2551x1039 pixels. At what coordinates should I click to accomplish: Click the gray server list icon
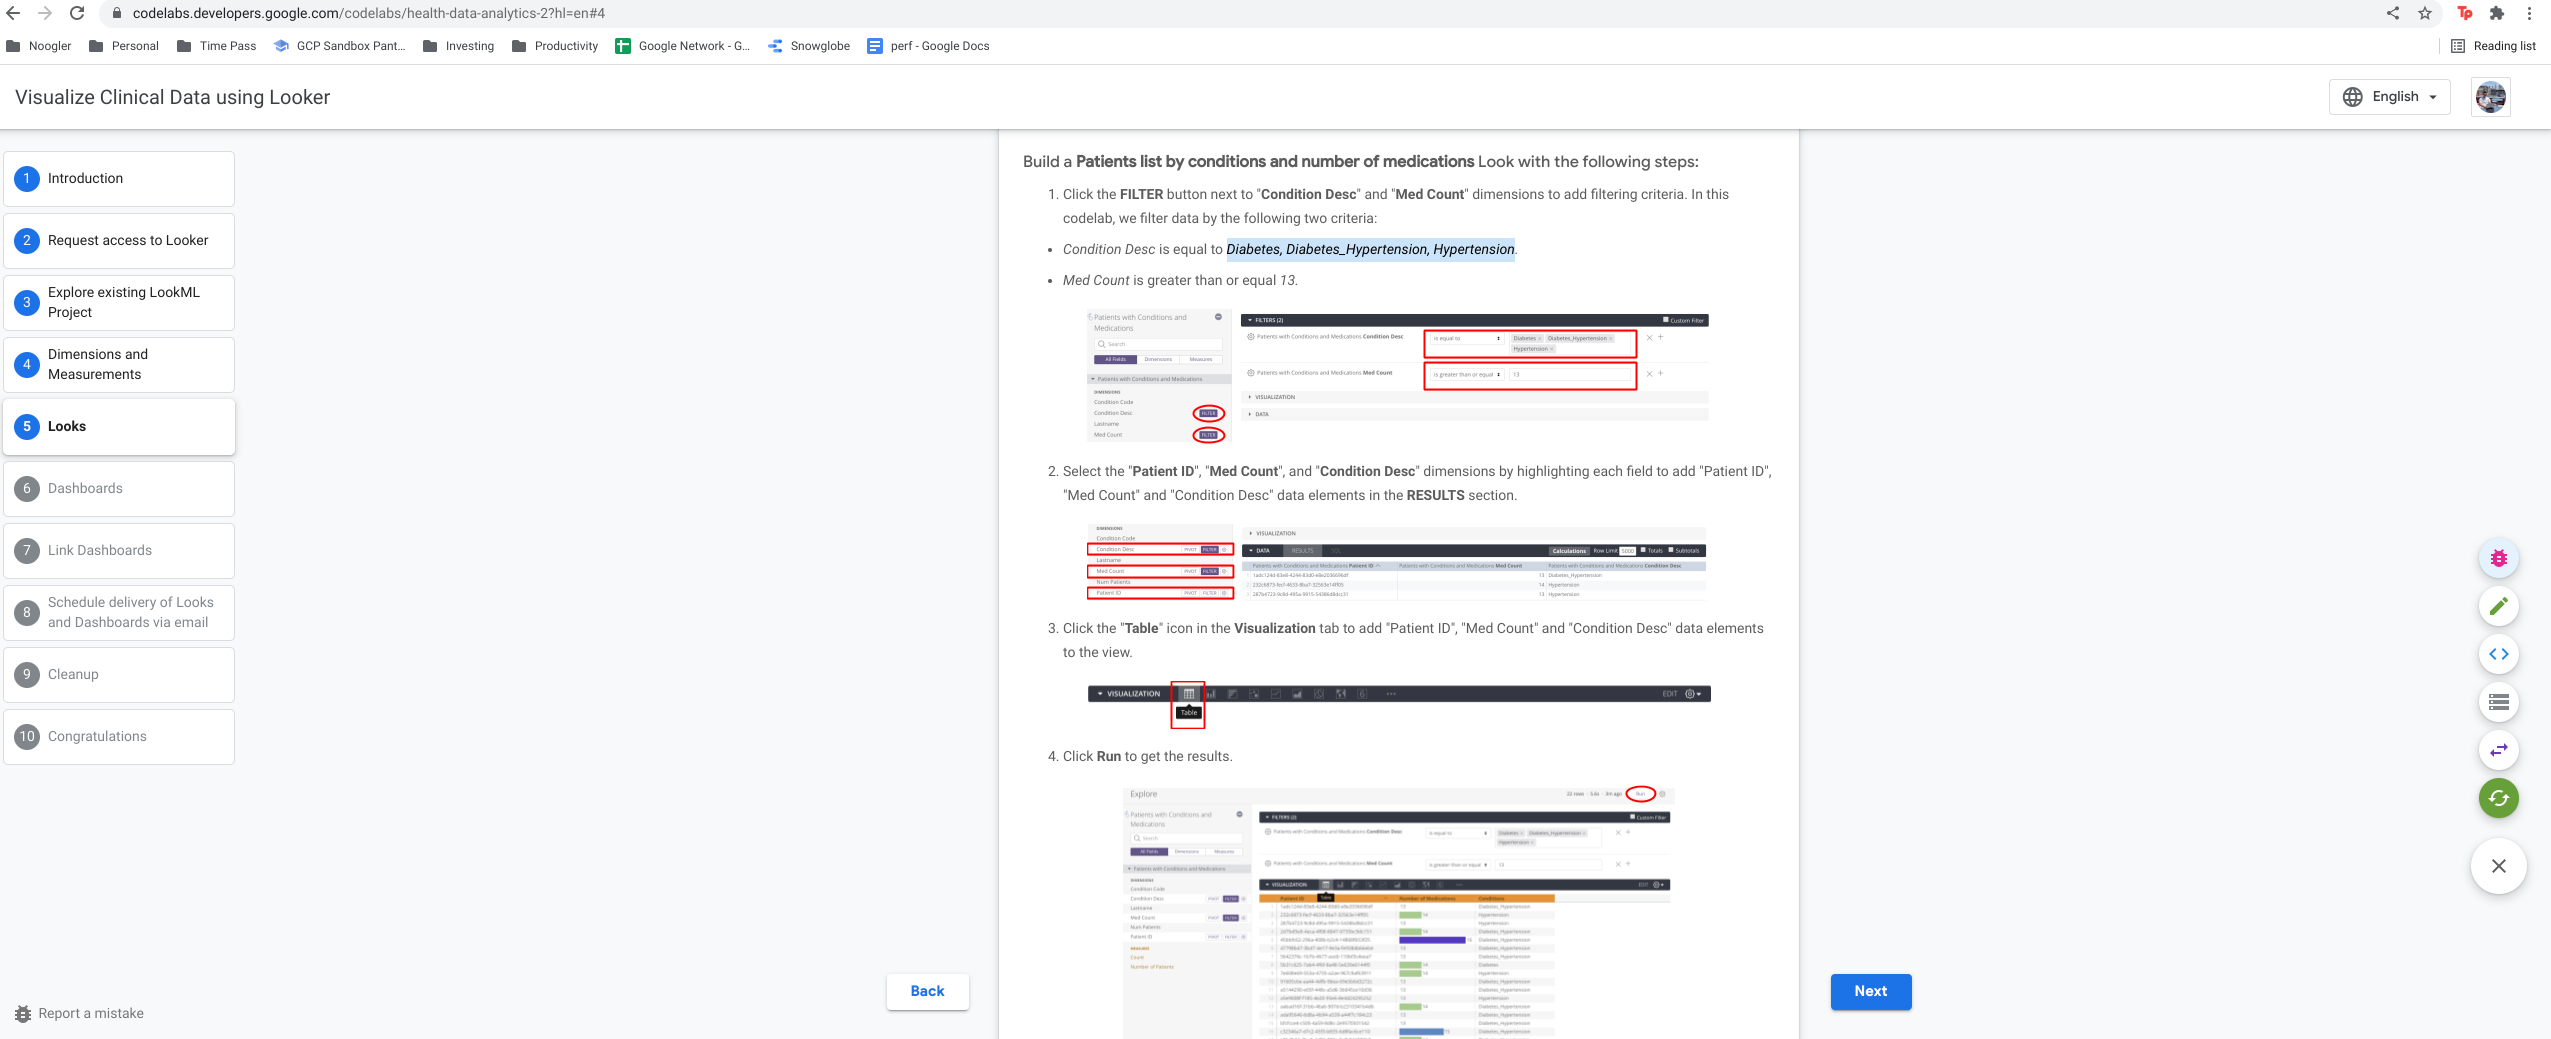(x=2500, y=702)
